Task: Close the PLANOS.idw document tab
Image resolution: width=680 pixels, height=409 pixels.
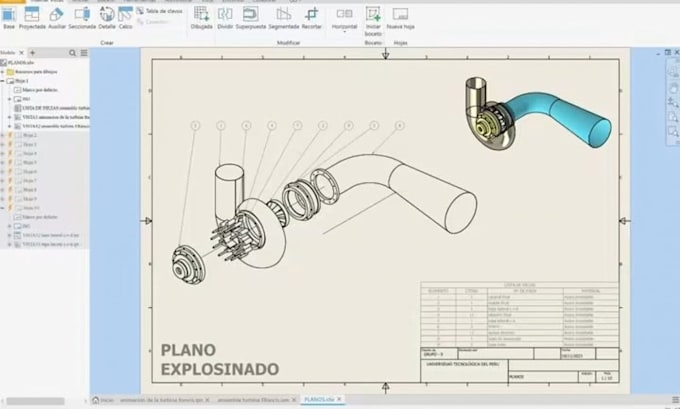Action: click(339, 399)
